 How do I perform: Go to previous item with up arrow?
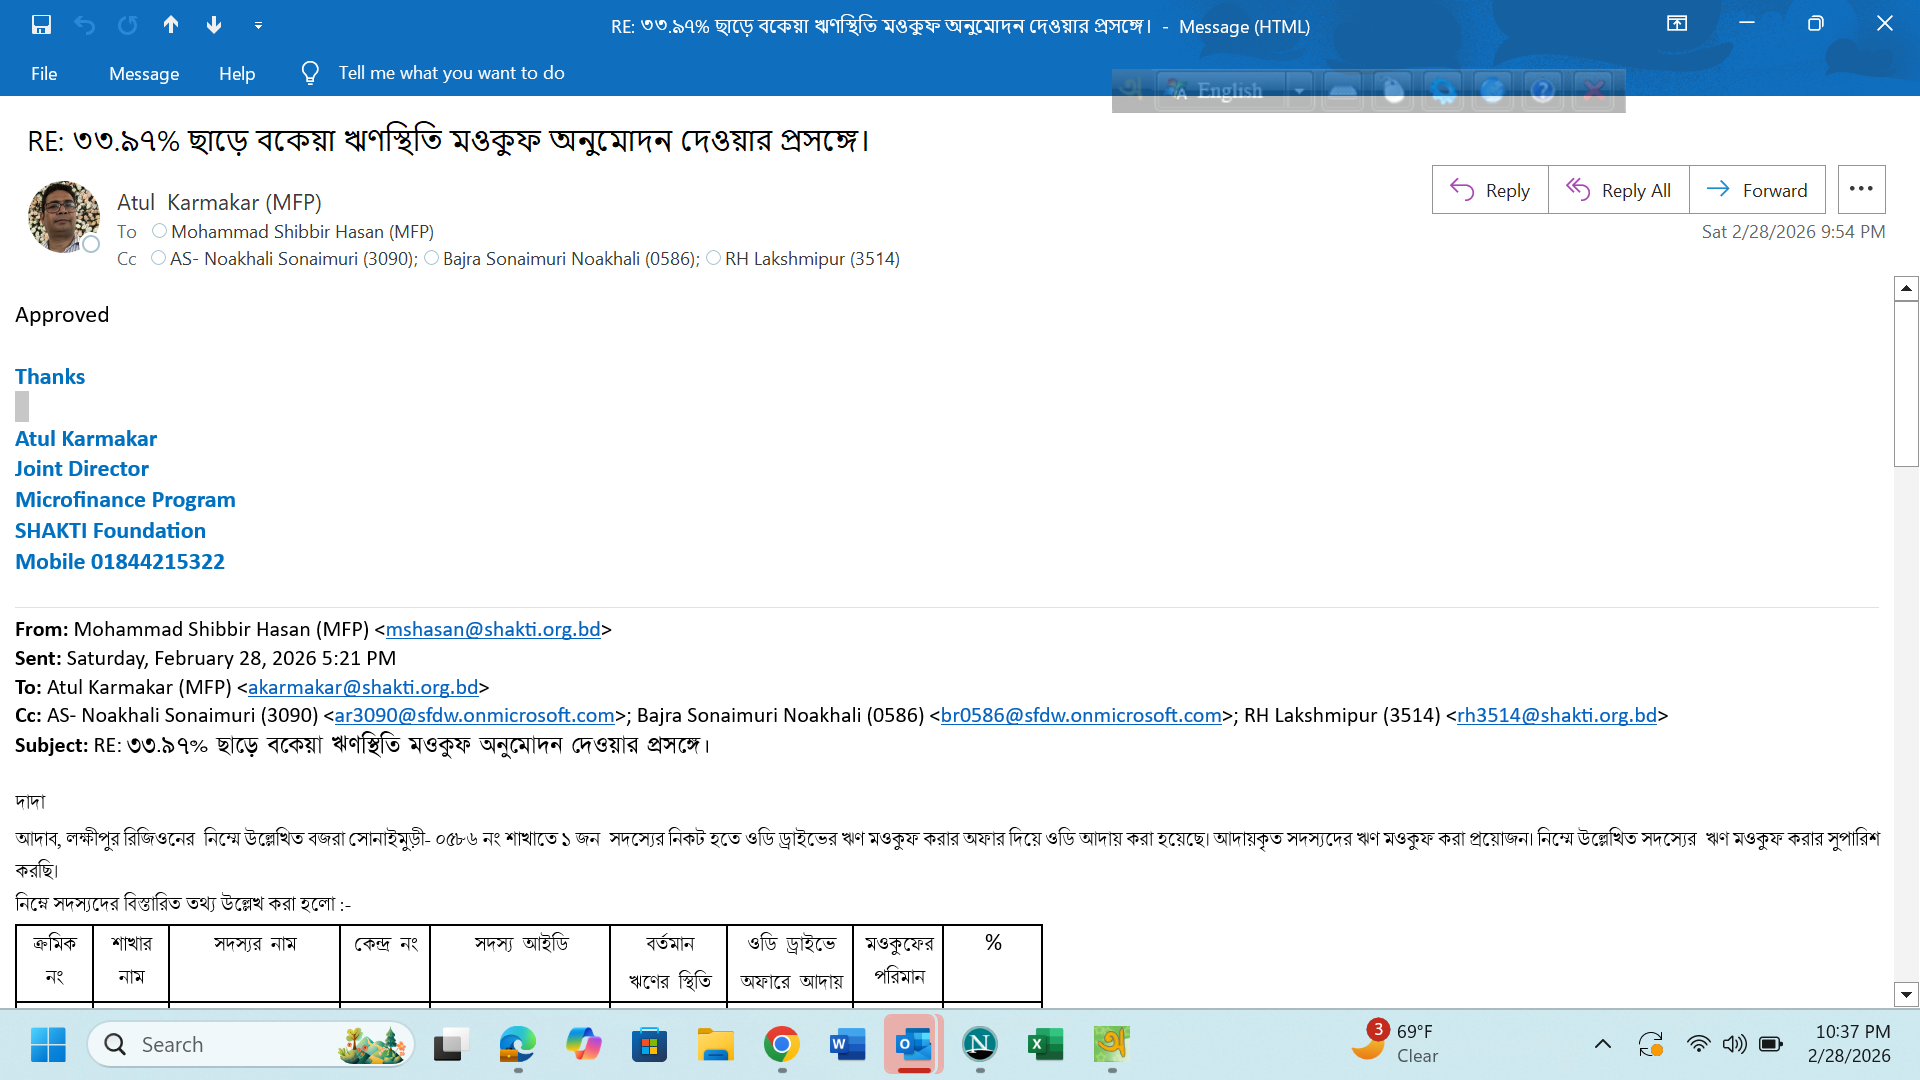tap(171, 25)
